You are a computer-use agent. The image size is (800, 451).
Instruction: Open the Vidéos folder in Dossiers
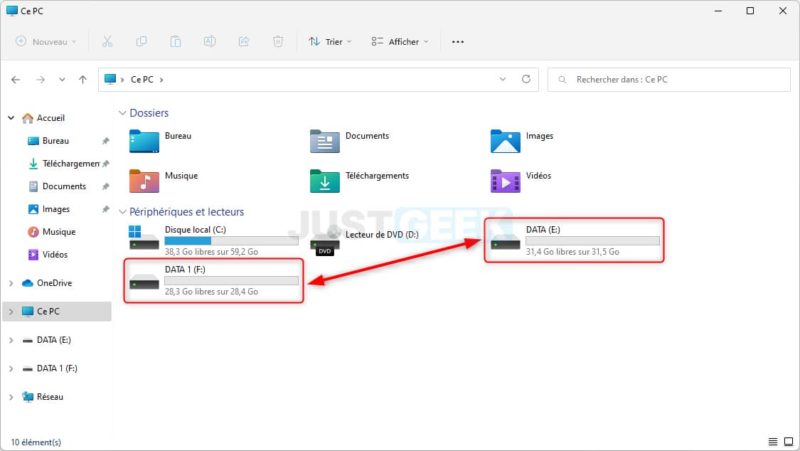point(505,181)
